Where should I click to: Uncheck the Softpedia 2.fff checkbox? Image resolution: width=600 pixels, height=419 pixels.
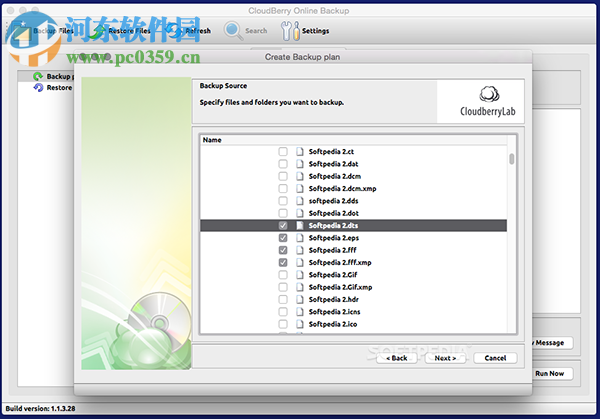pyautogui.click(x=283, y=250)
